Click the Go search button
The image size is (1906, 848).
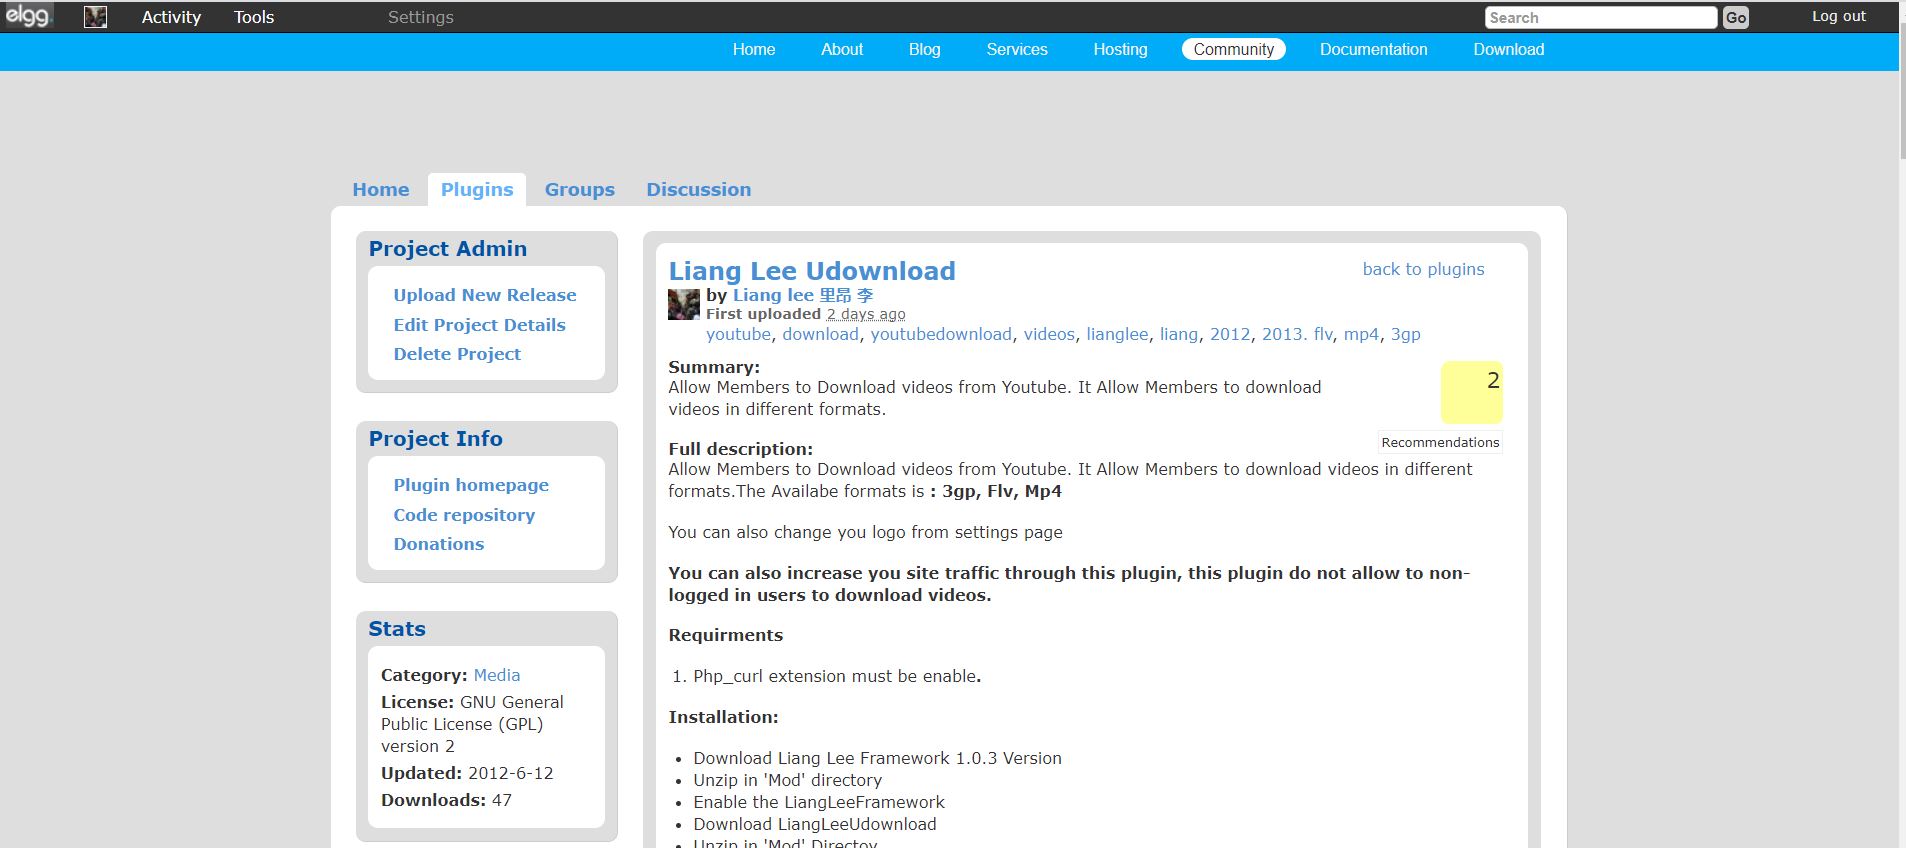pyautogui.click(x=1736, y=18)
